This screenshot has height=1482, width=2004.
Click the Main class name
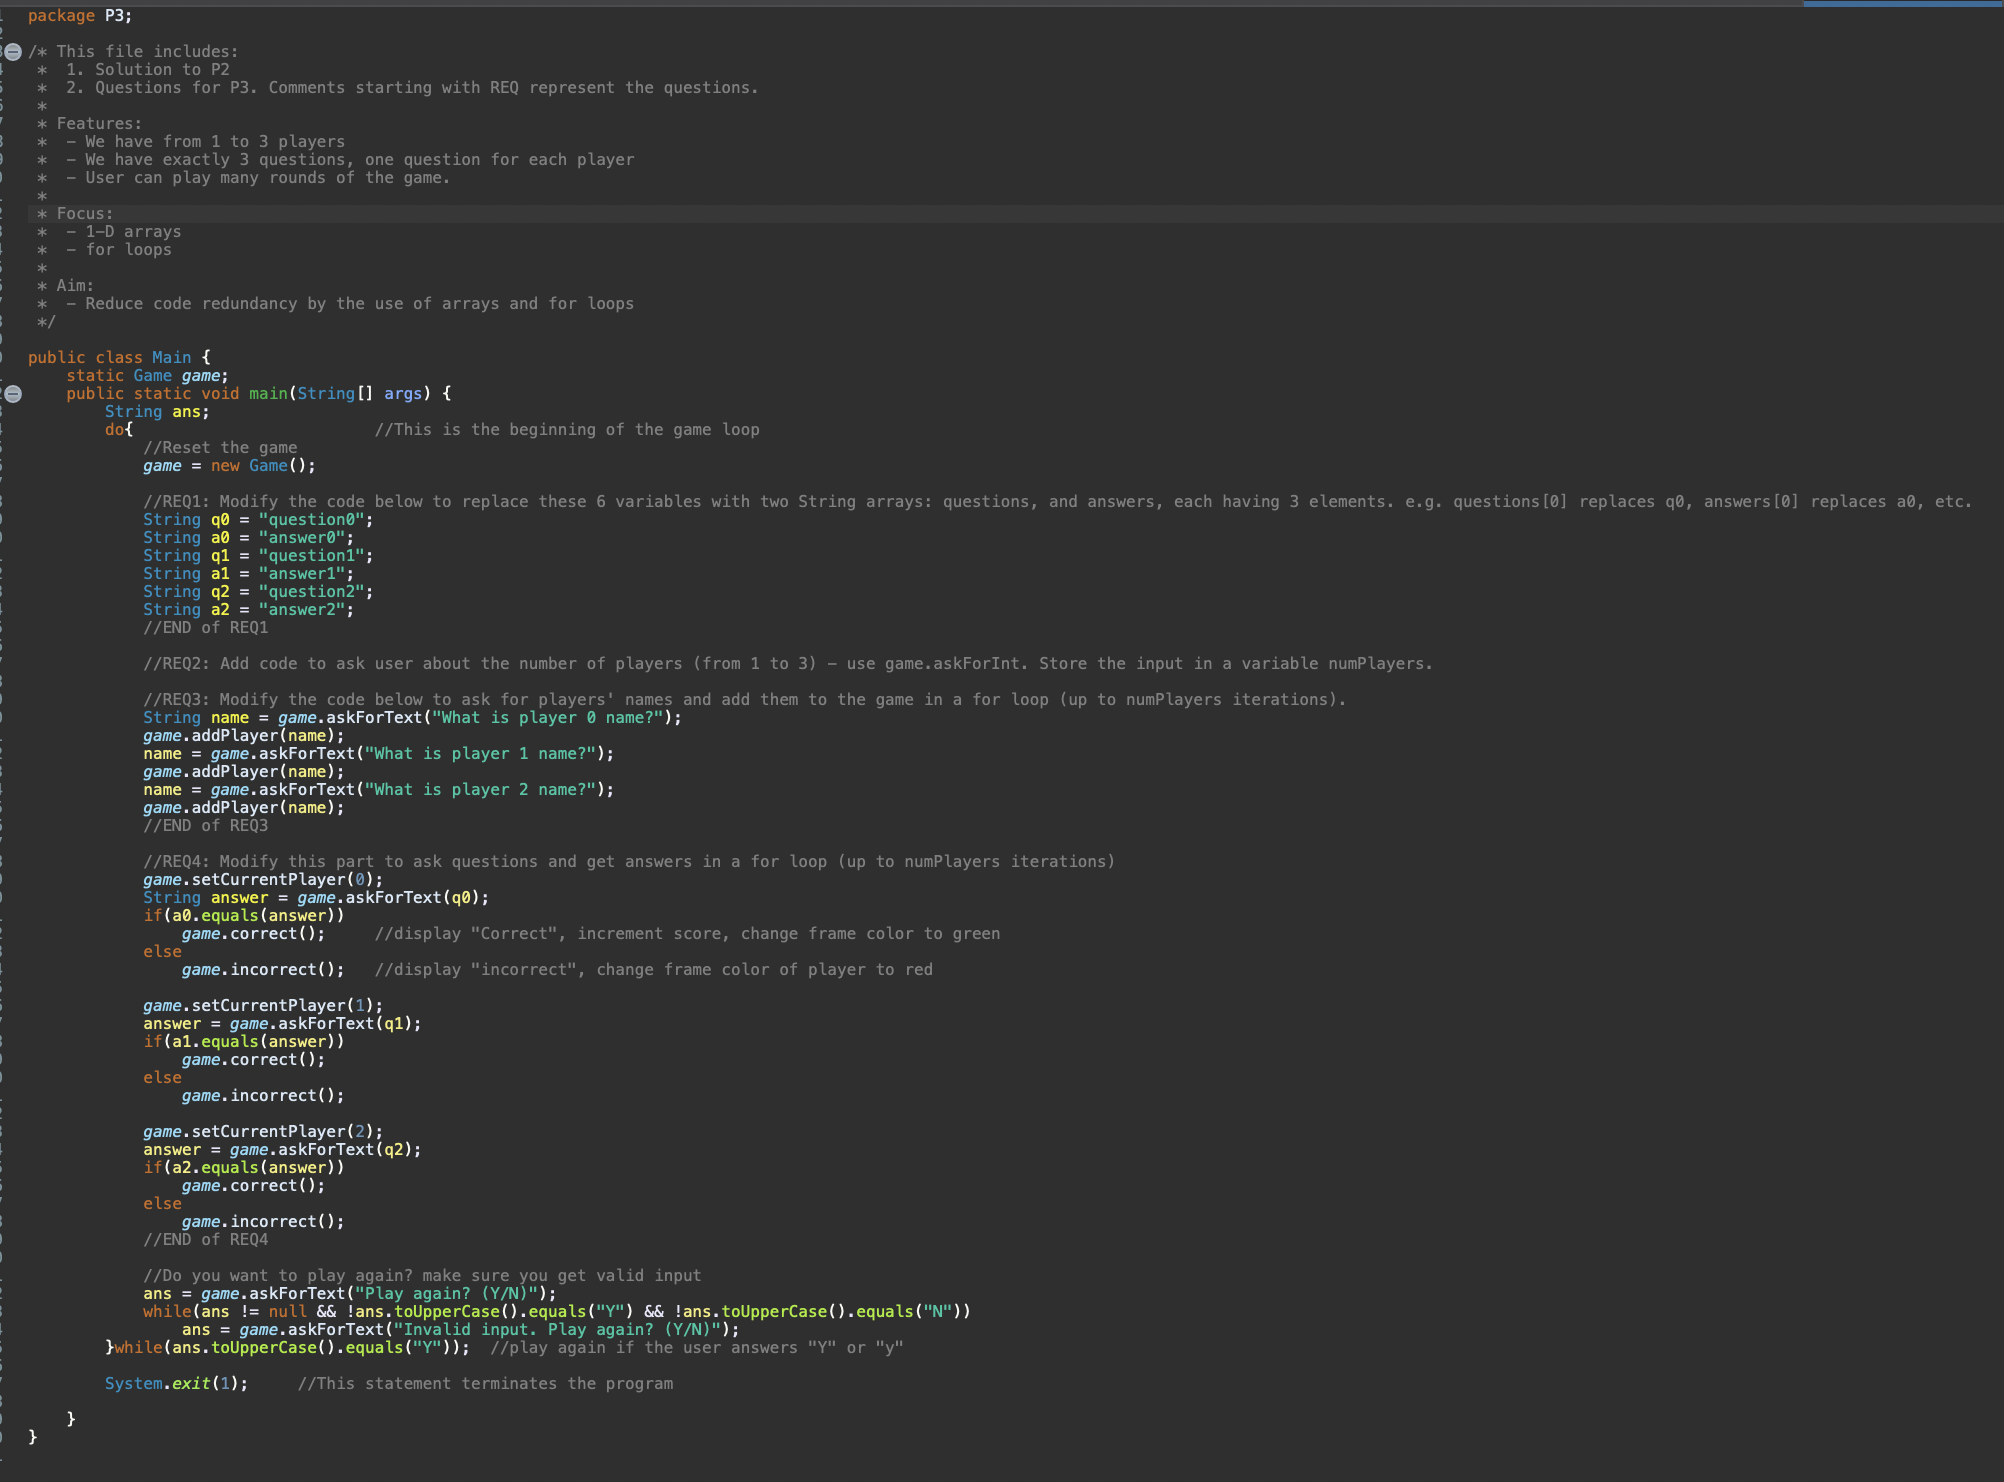tap(171, 358)
